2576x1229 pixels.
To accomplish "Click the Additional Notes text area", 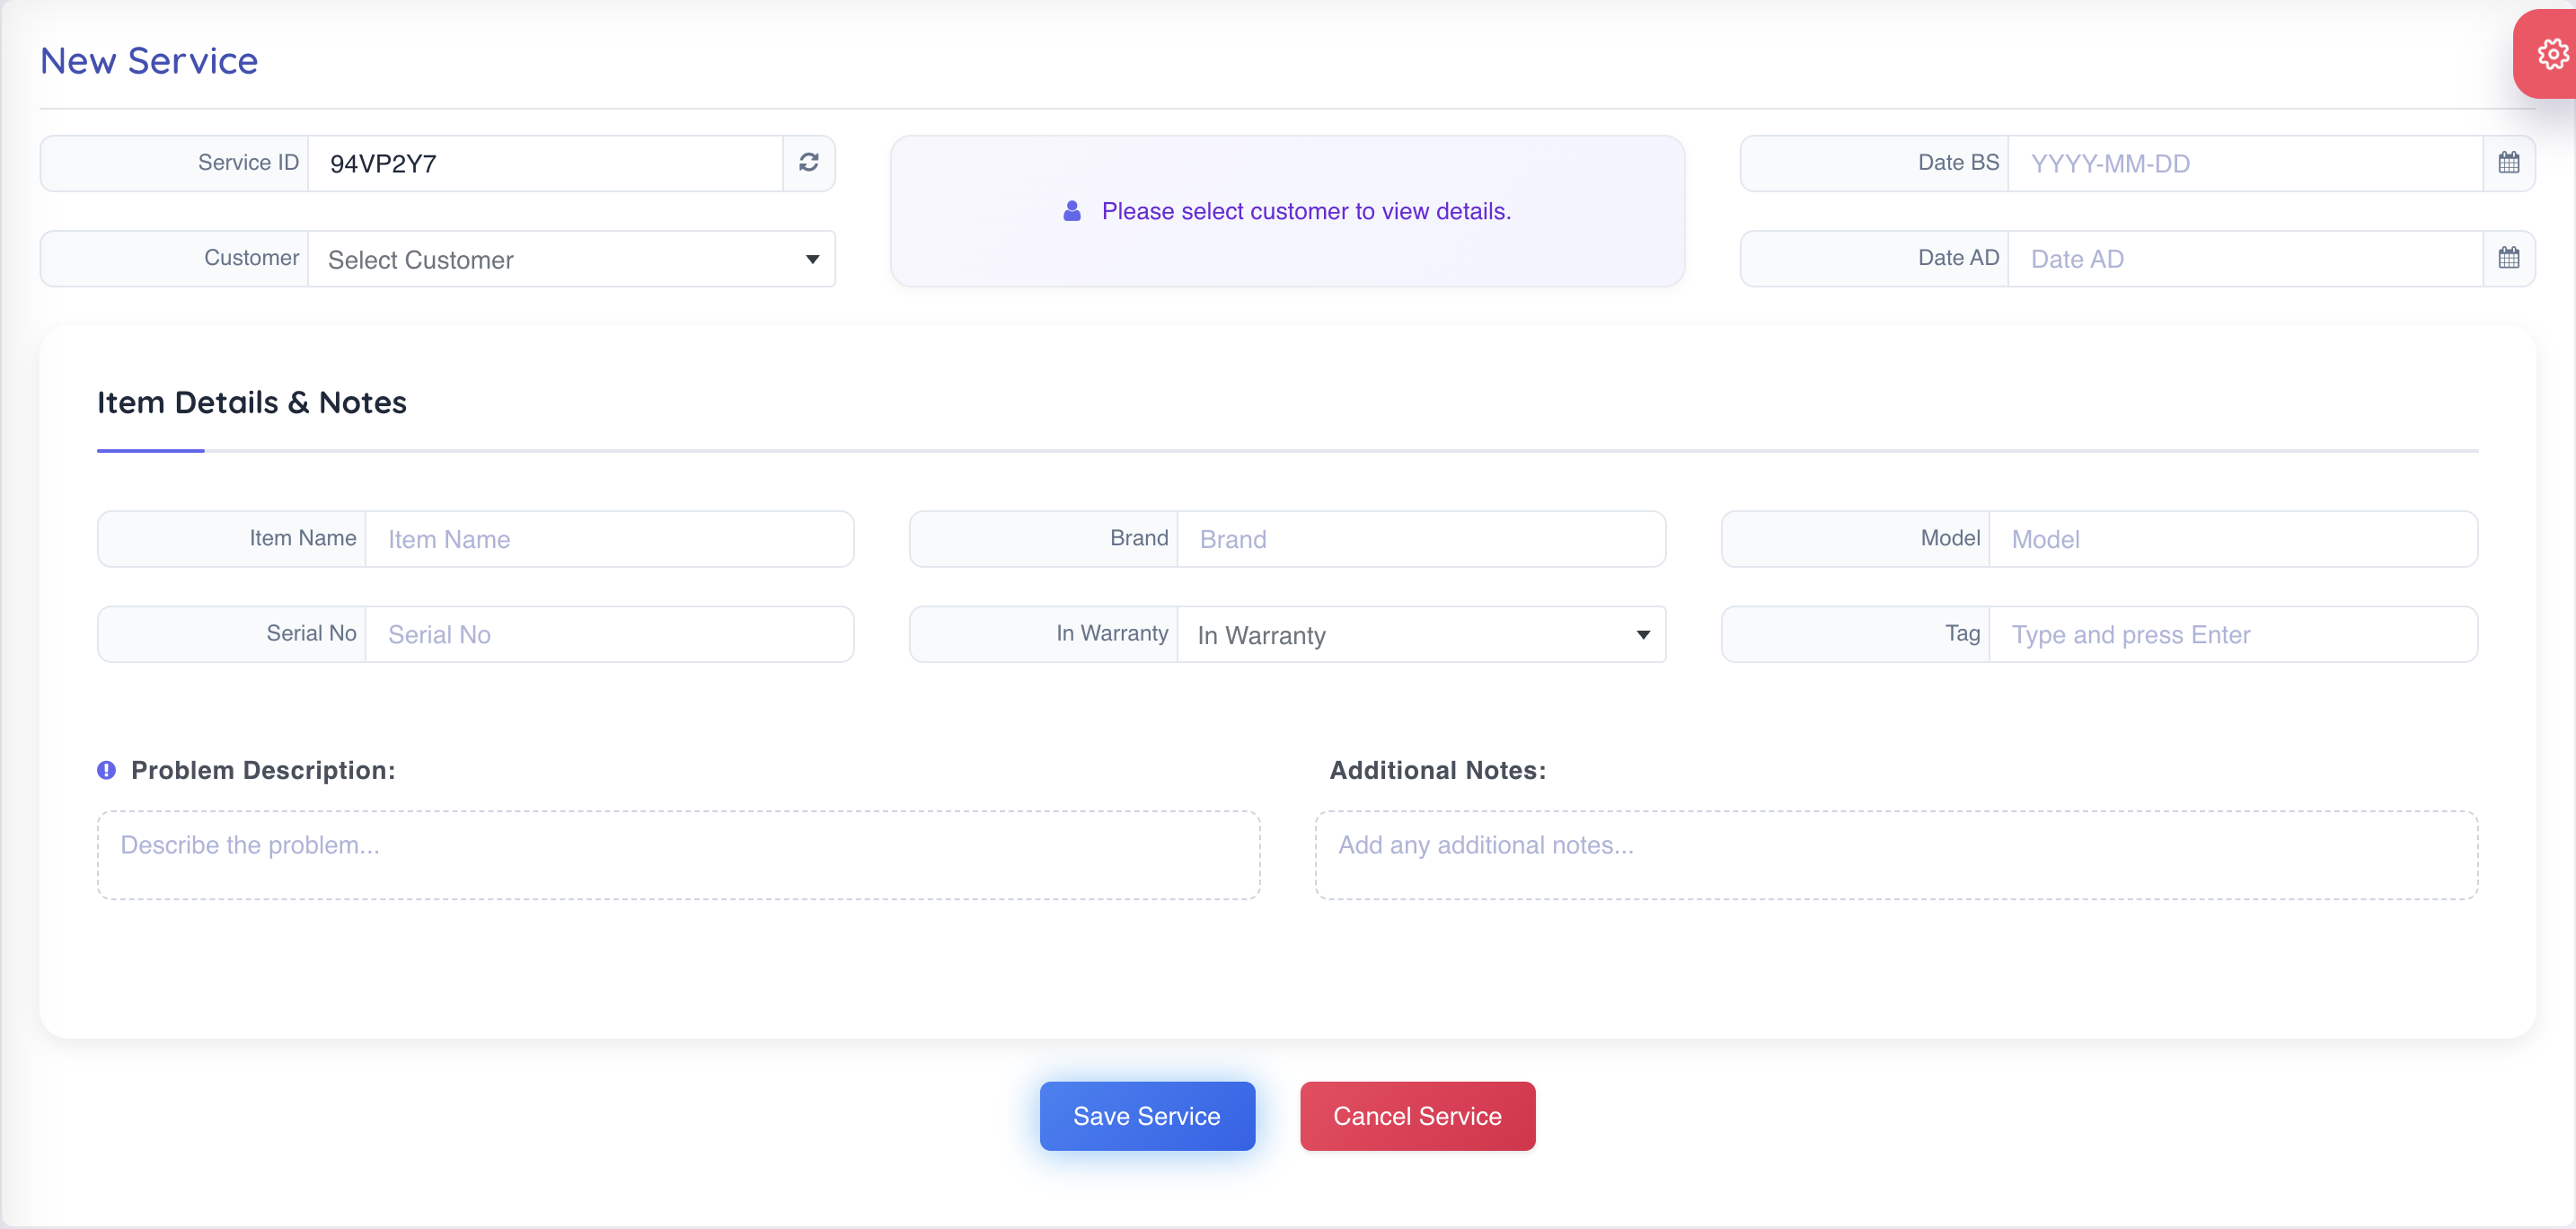I will point(1895,855).
